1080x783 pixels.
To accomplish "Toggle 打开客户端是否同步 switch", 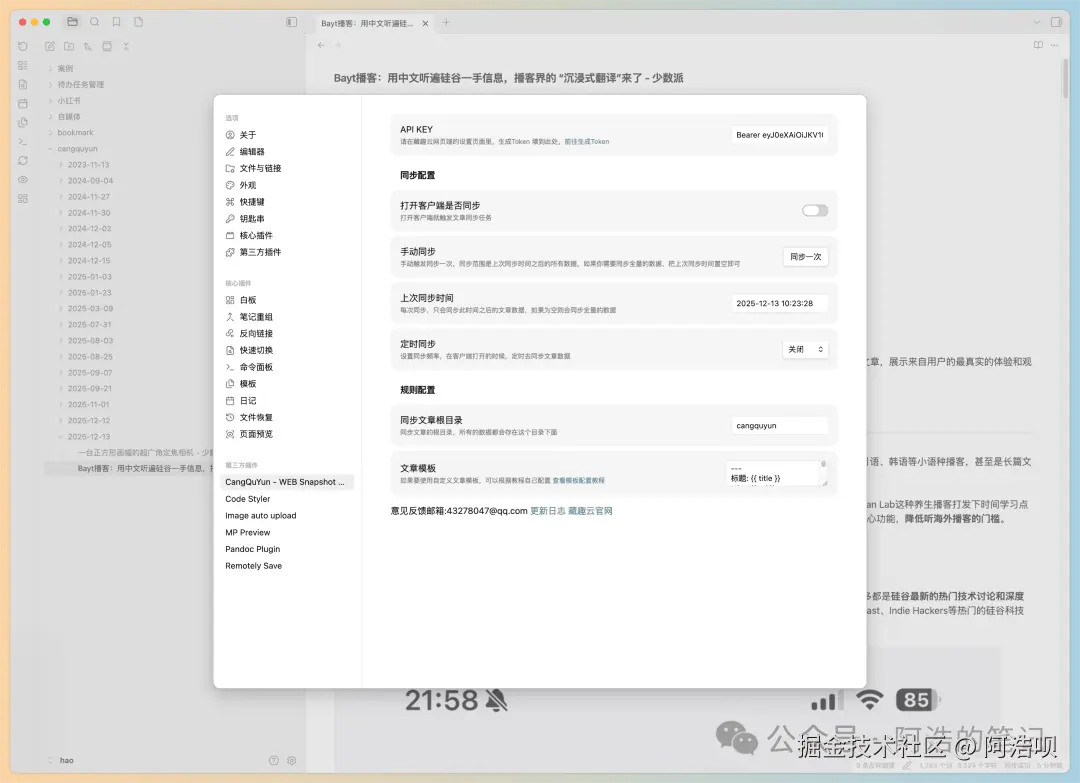I will [x=815, y=211].
